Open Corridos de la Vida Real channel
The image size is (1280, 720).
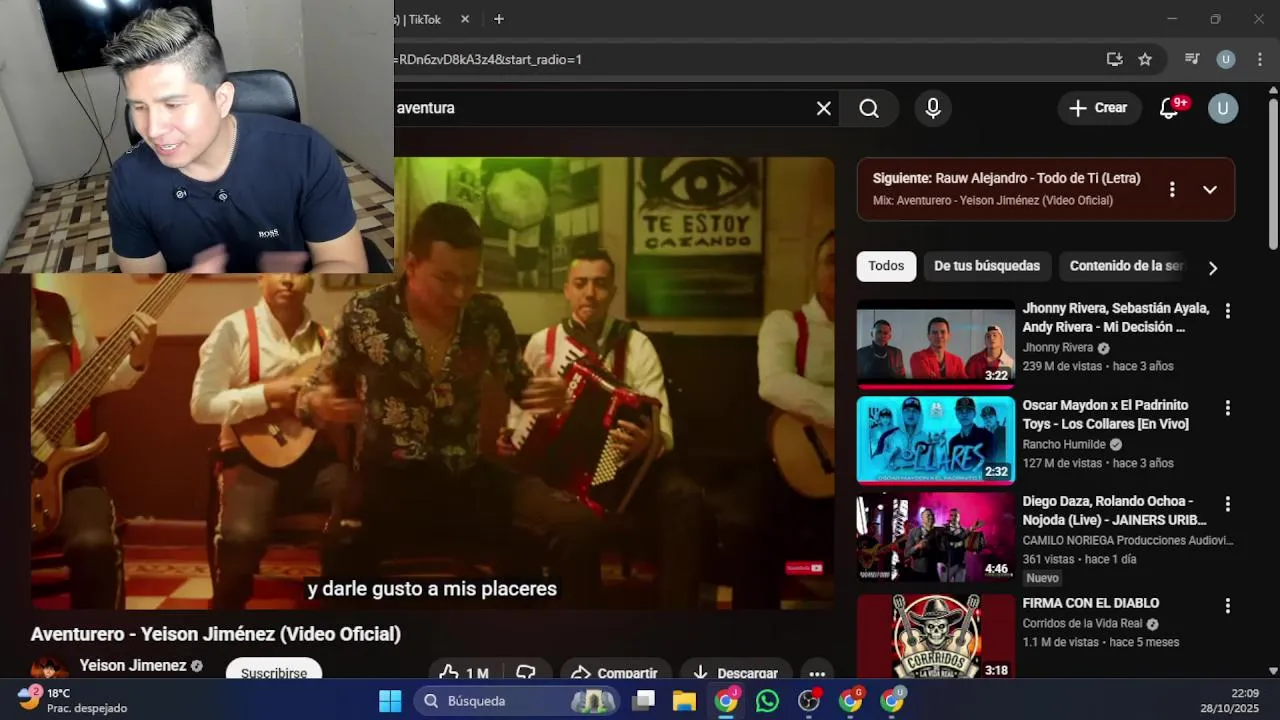(x=1083, y=624)
